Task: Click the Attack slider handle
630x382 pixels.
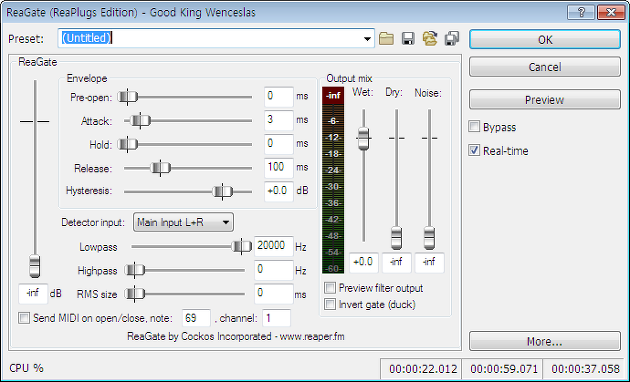Action: [140, 120]
